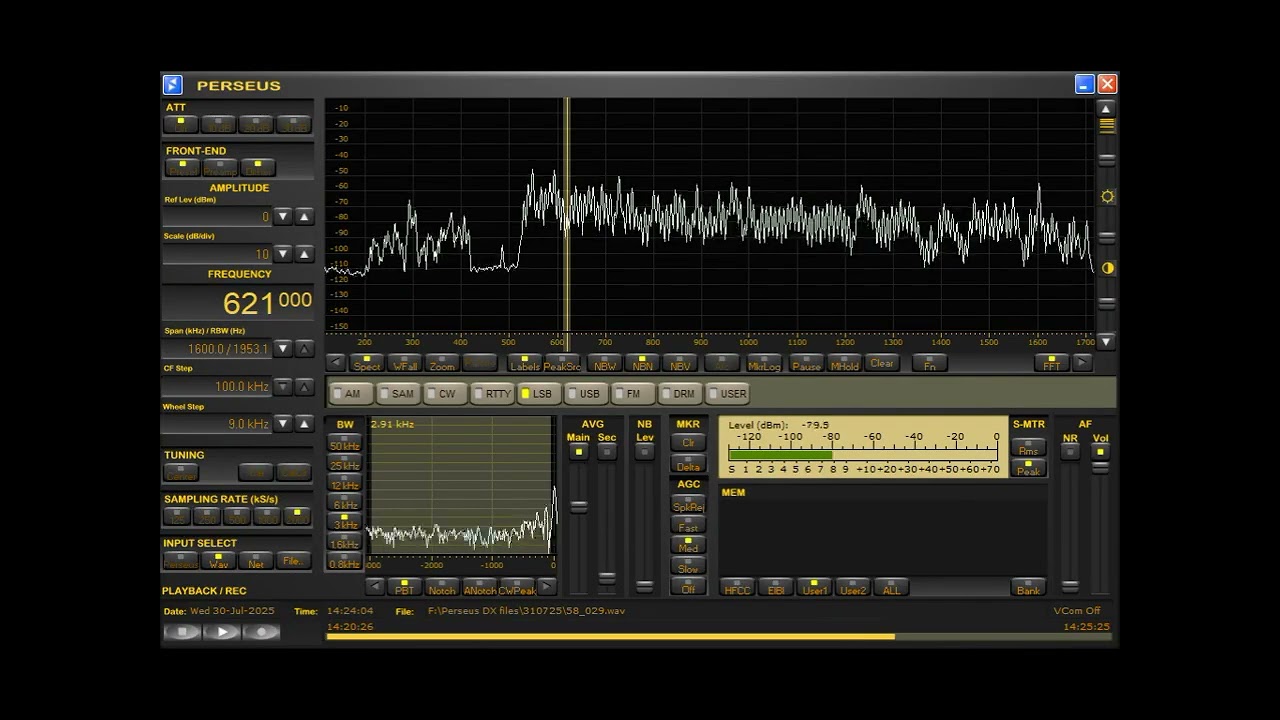This screenshot has height=720, width=1280.
Task: Increase Wheel Step with up arrow
Action: (x=304, y=424)
